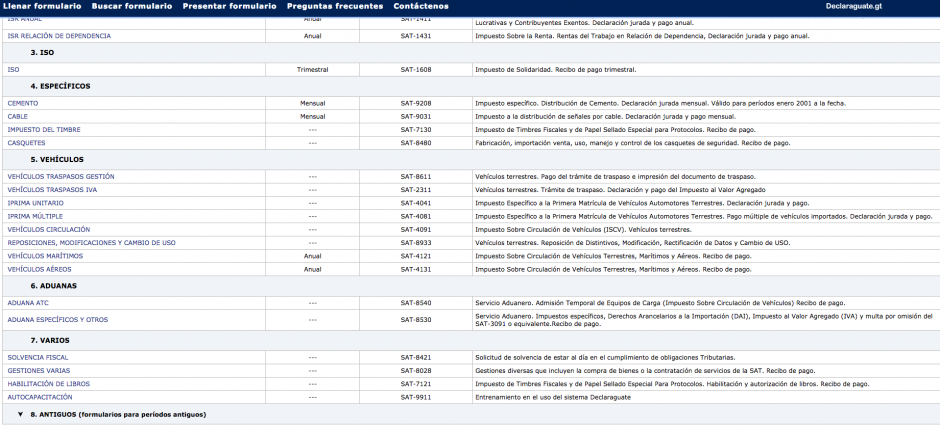
Task: Open the Contáctenos menu item
Action: click(421, 6)
